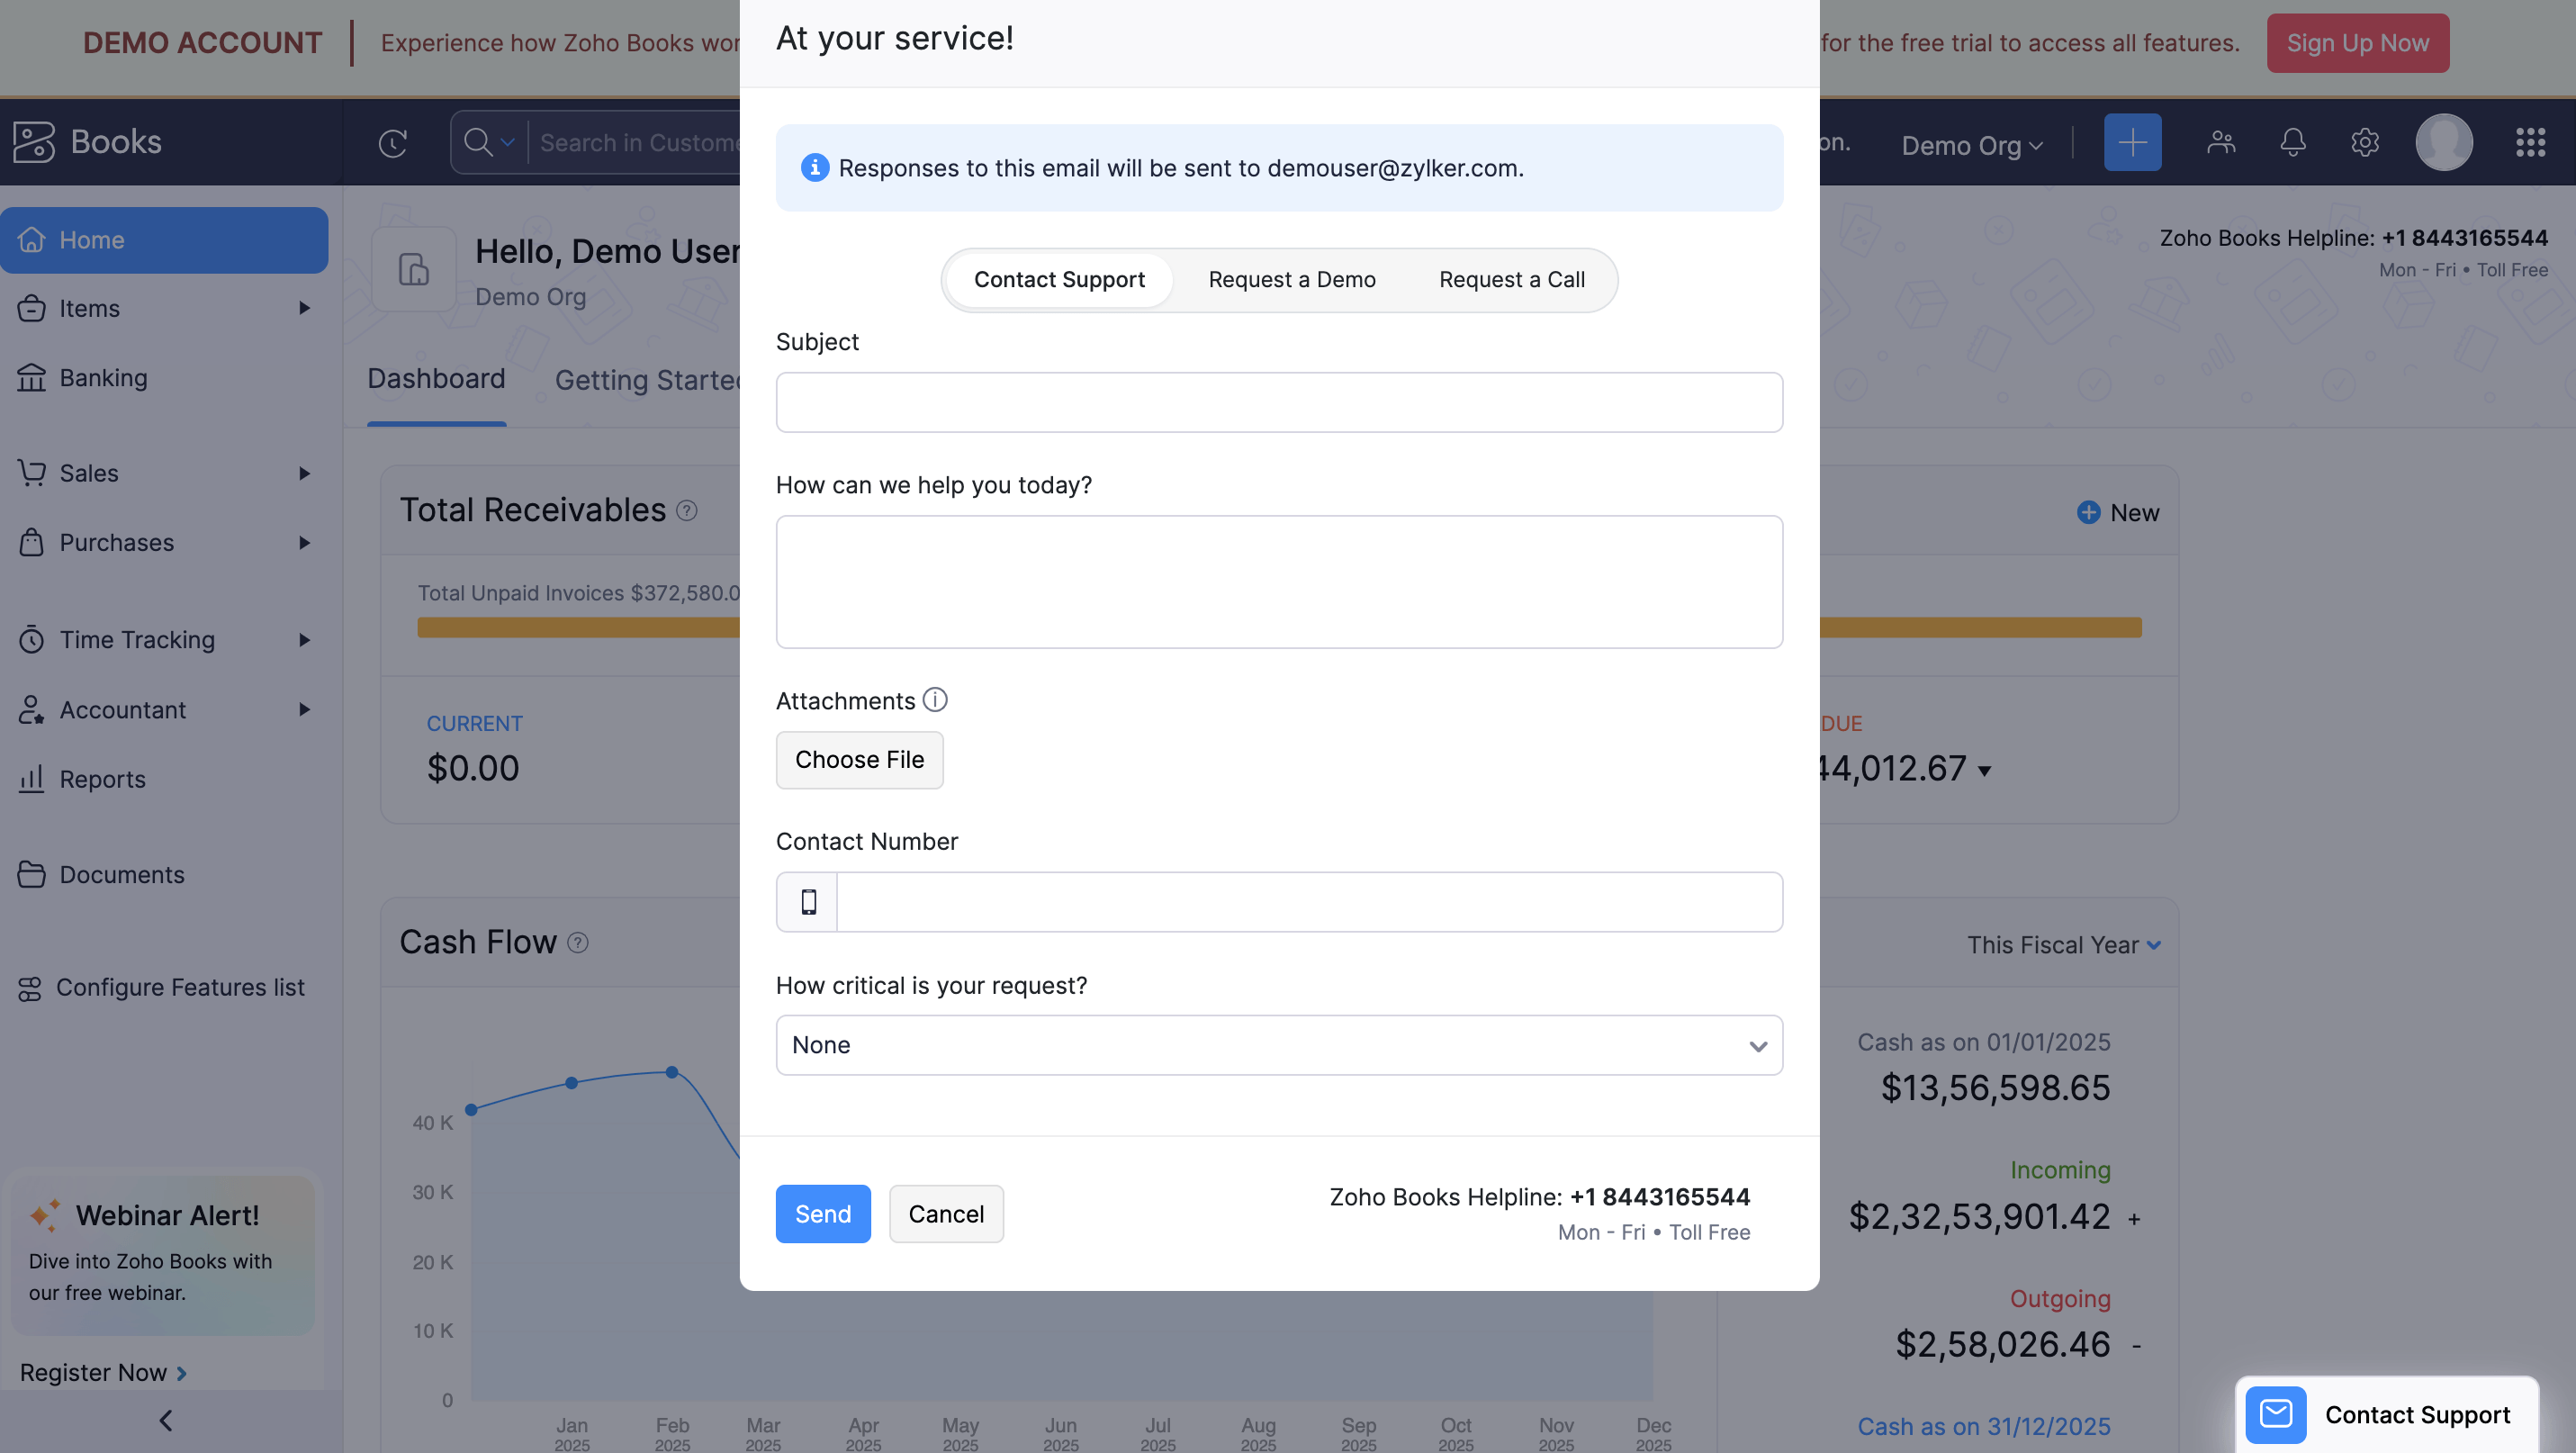Open the request criticality dropdown
2576x1453 pixels.
[x=1278, y=1044]
